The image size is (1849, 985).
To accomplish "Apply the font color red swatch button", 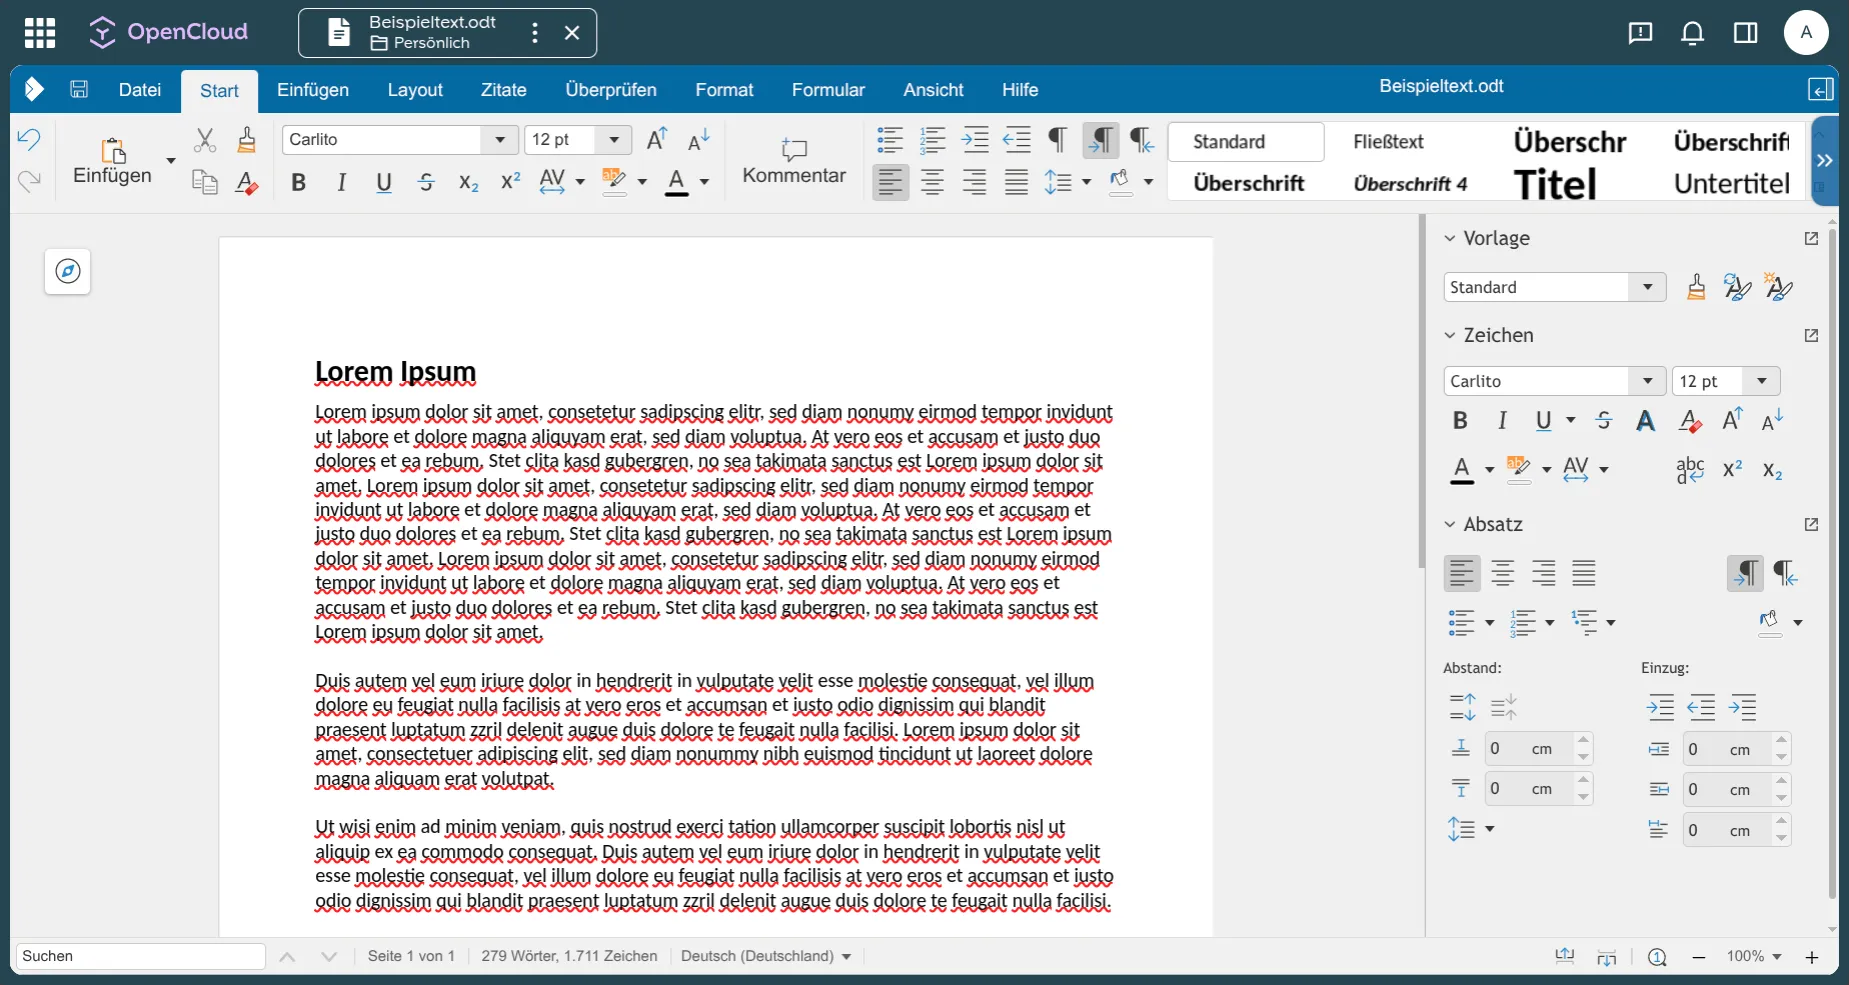I will point(677,182).
